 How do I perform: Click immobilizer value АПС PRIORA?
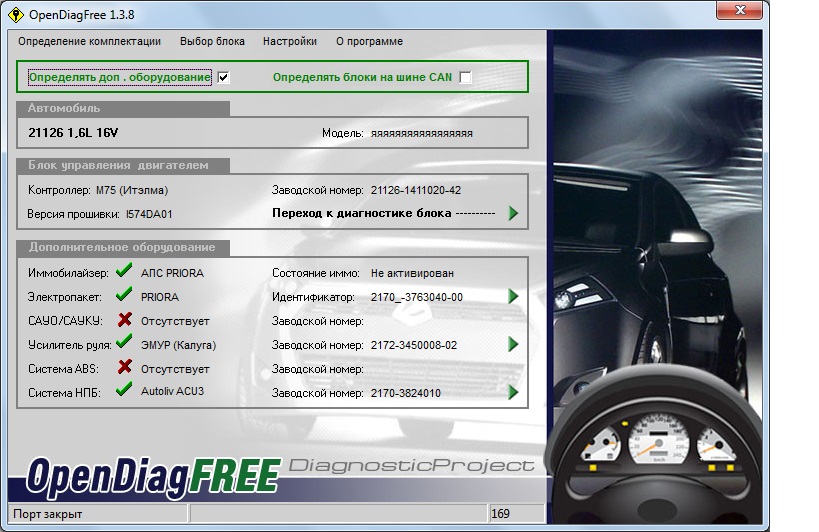pos(172,273)
